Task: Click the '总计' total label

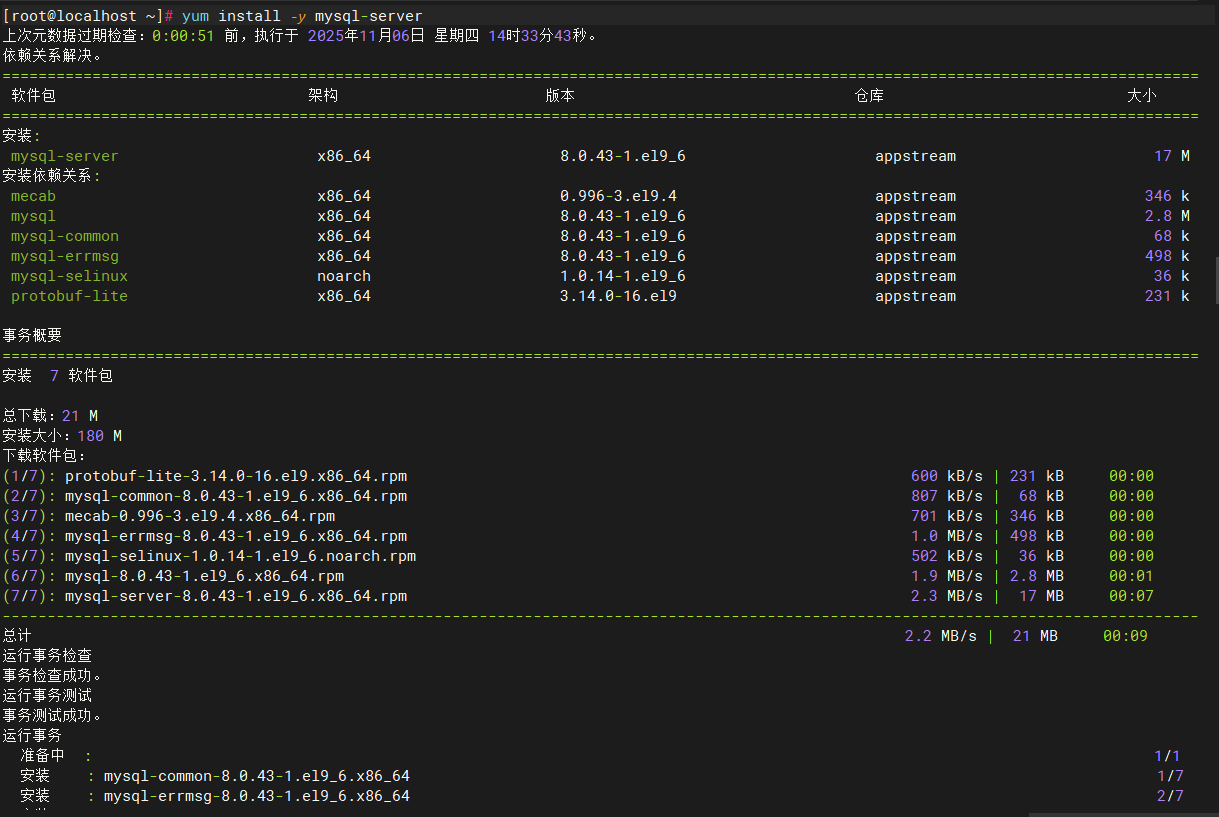Action: tap(17, 636)
